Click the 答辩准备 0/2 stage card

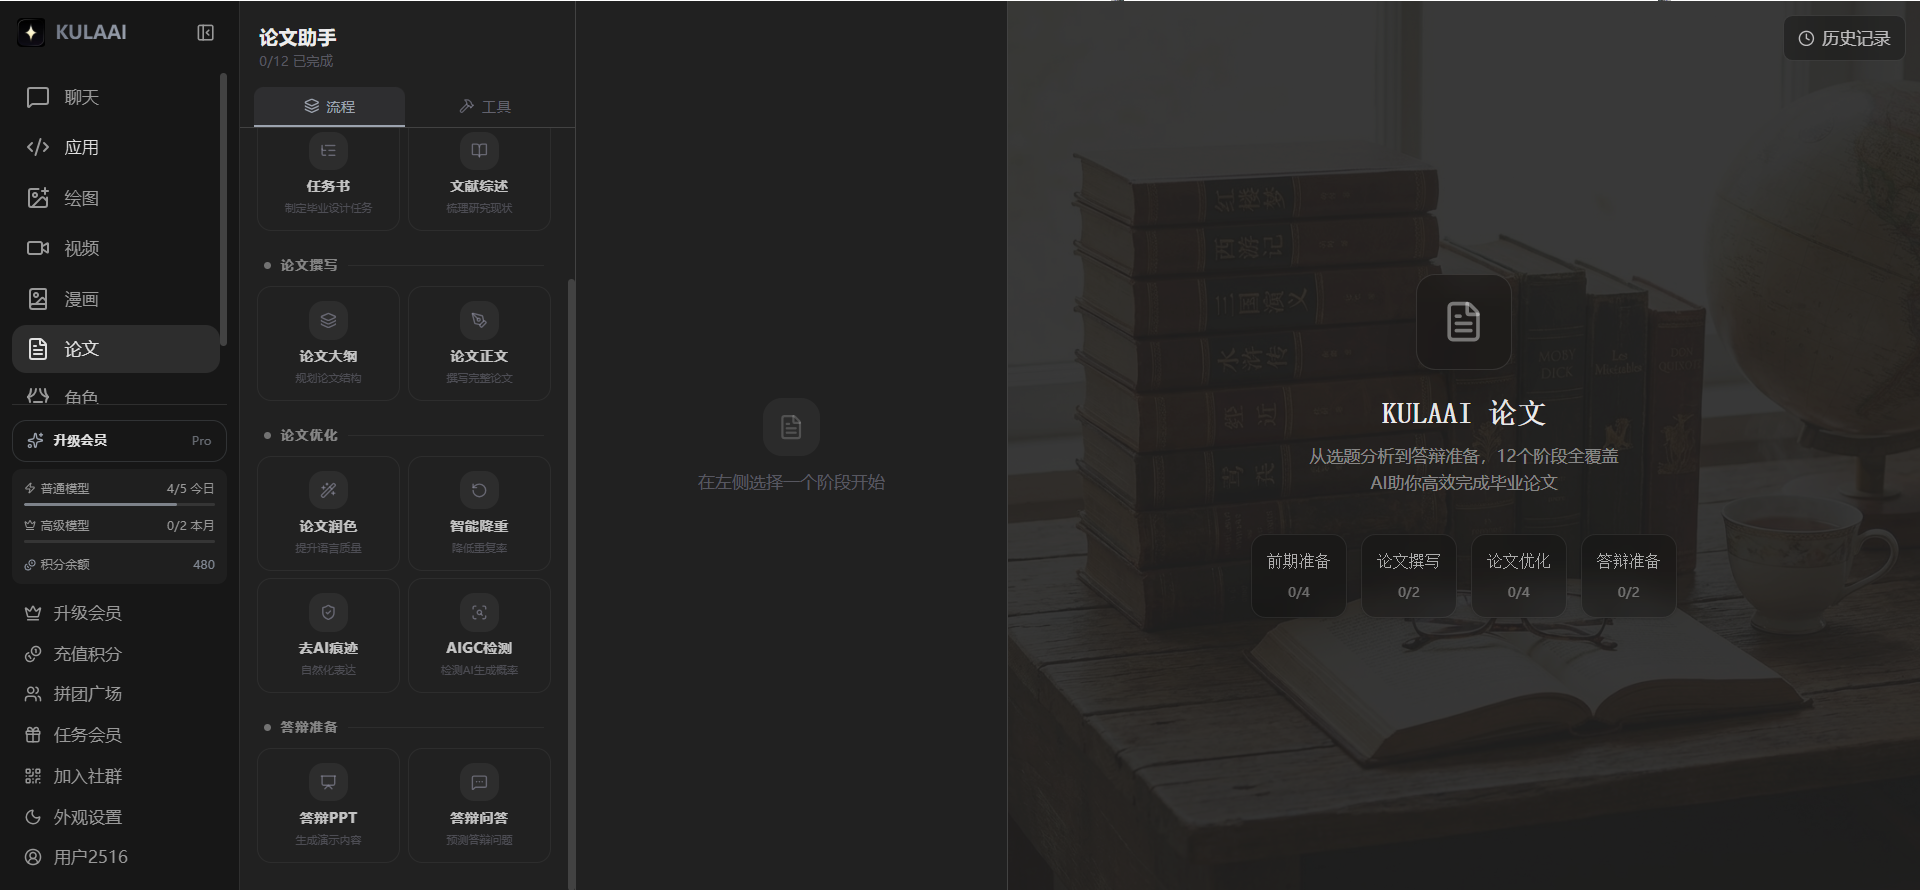pyautogui.click(x=1628, y=576)
